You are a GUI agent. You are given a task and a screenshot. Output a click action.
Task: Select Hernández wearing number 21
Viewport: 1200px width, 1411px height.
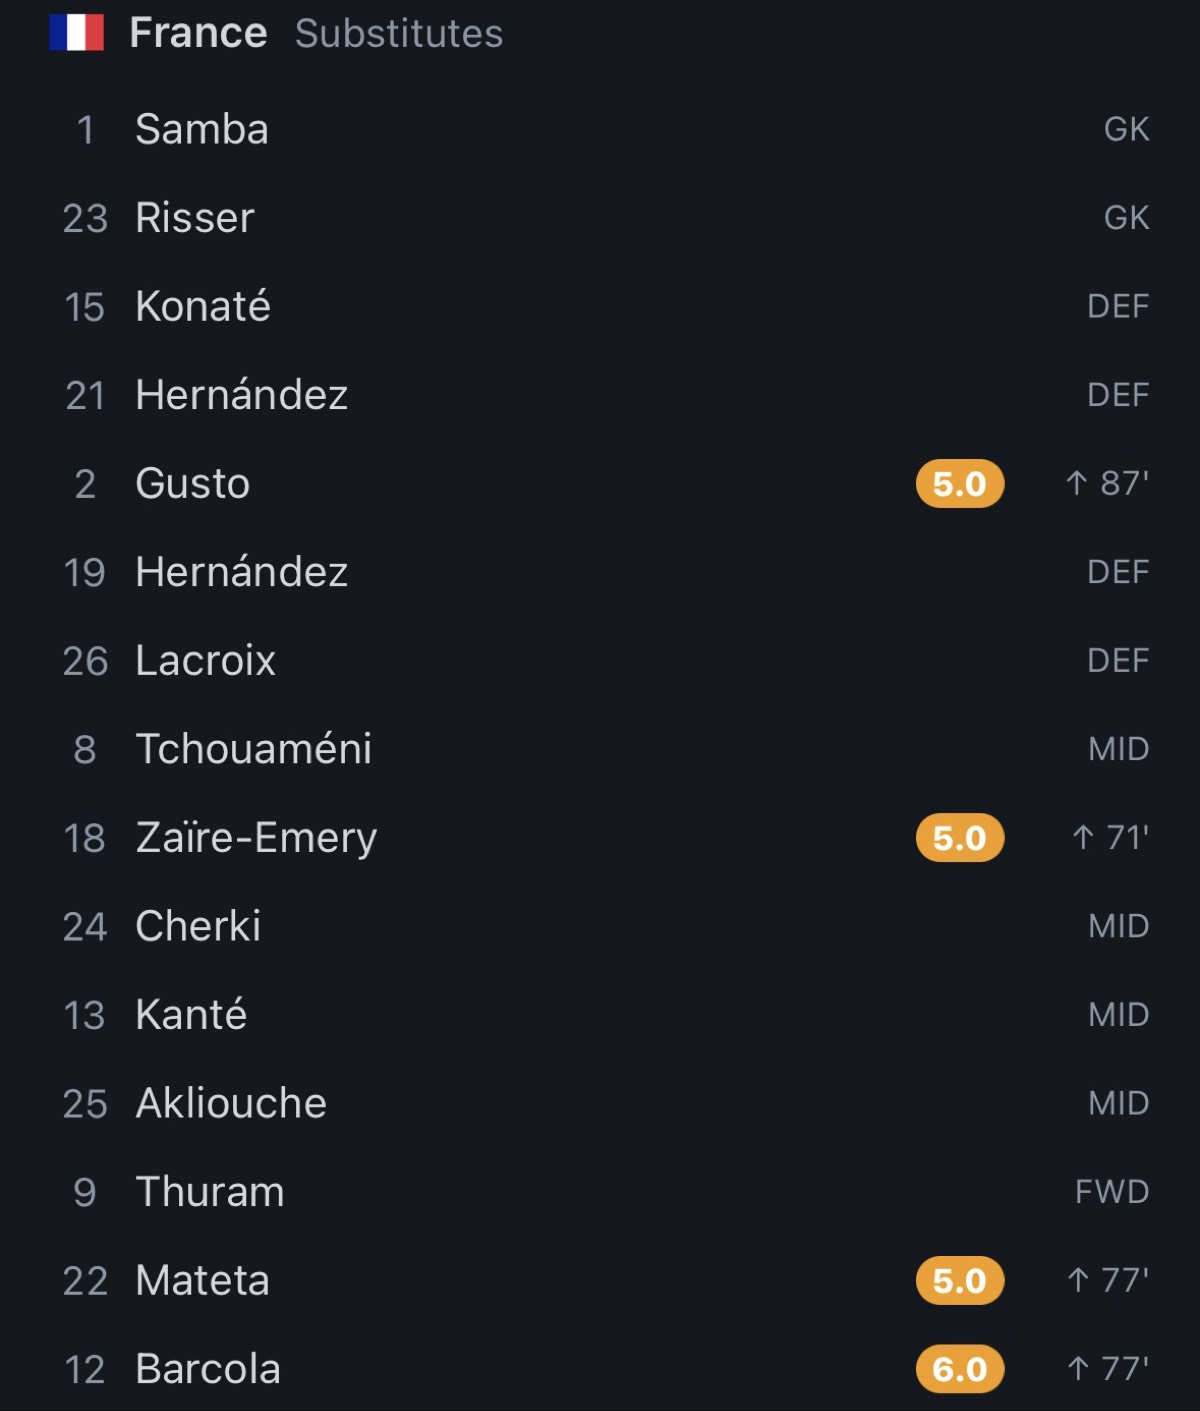(600, 395)
